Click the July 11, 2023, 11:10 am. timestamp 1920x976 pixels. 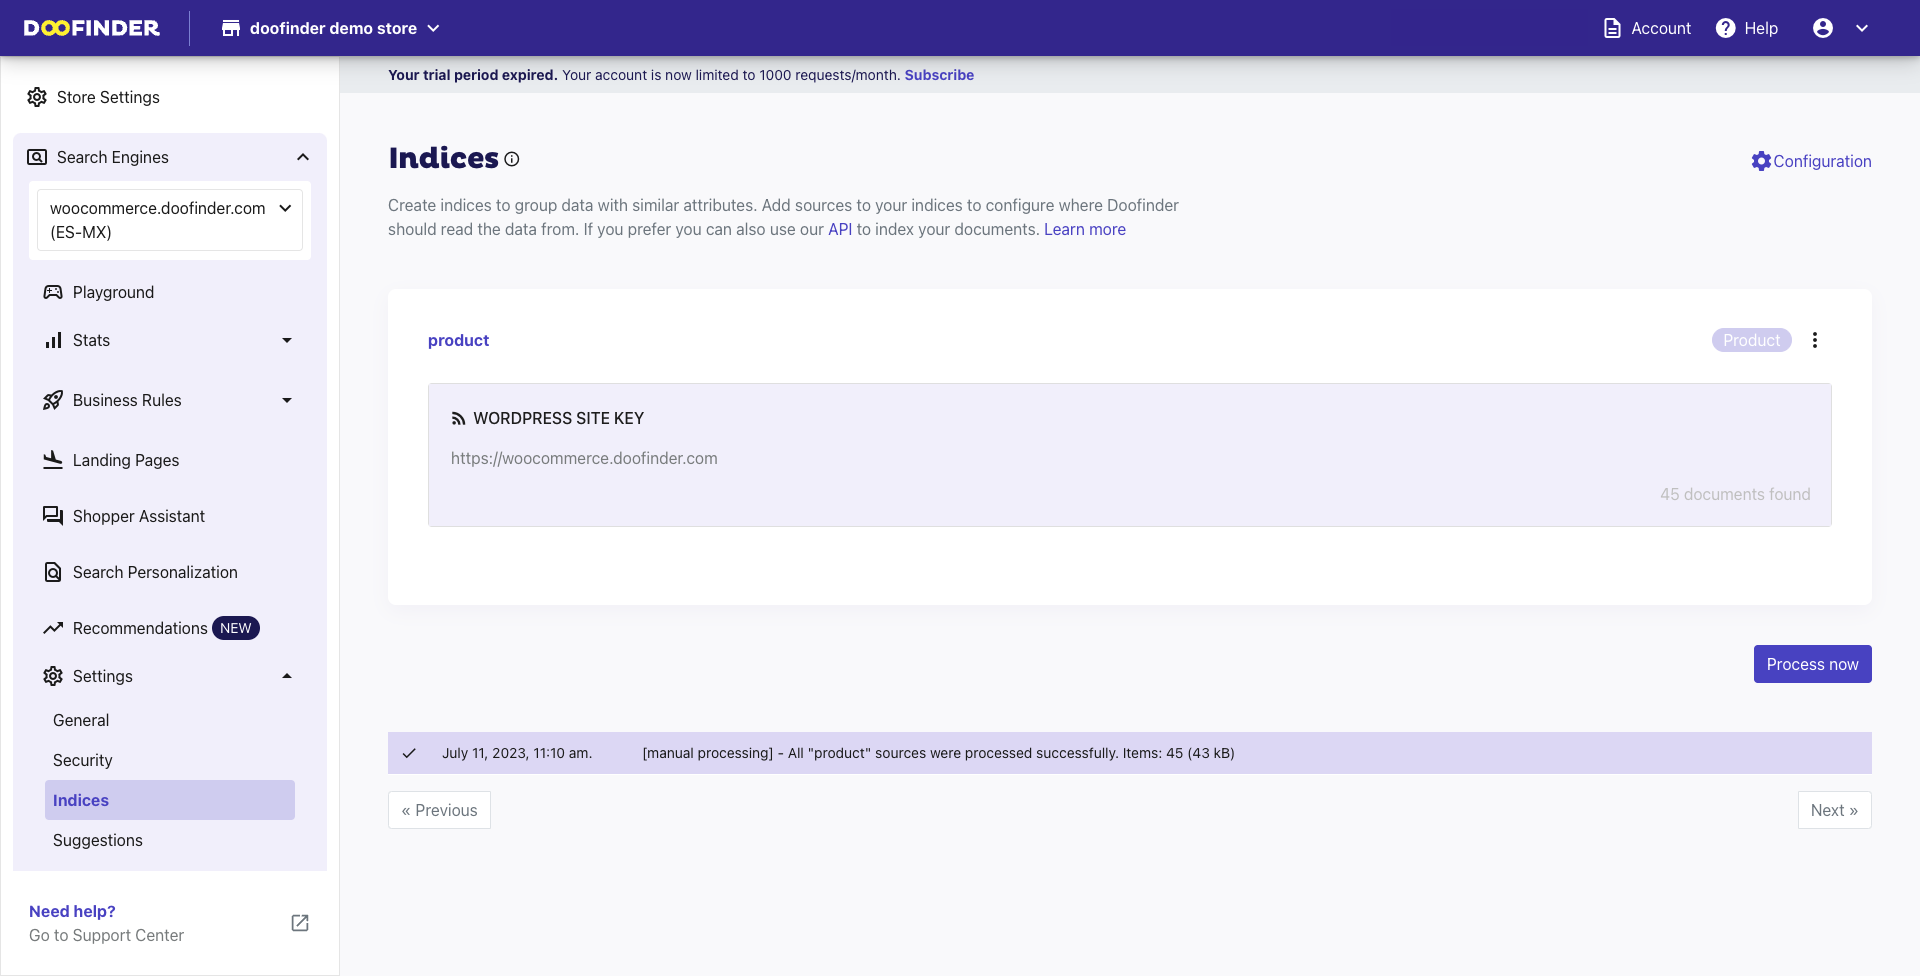pyautogui.click(x=517, y=753)
